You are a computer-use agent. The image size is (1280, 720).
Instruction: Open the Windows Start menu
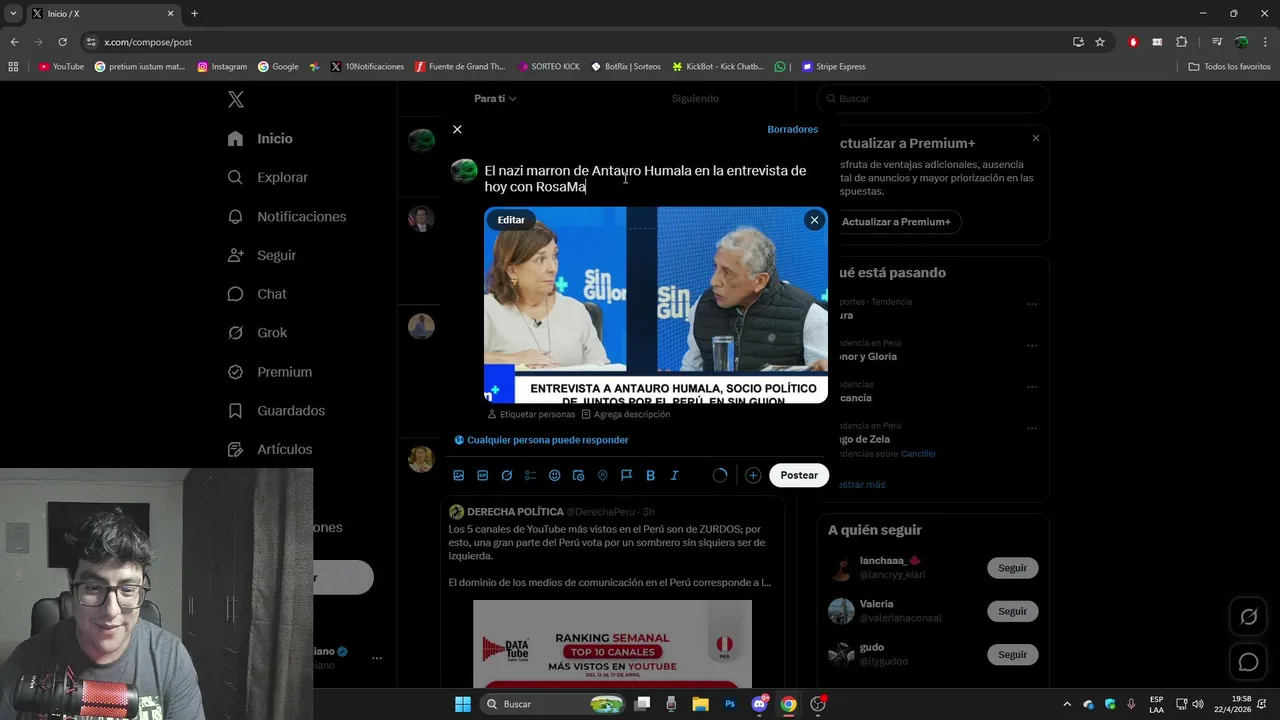[x=463, y=704]
